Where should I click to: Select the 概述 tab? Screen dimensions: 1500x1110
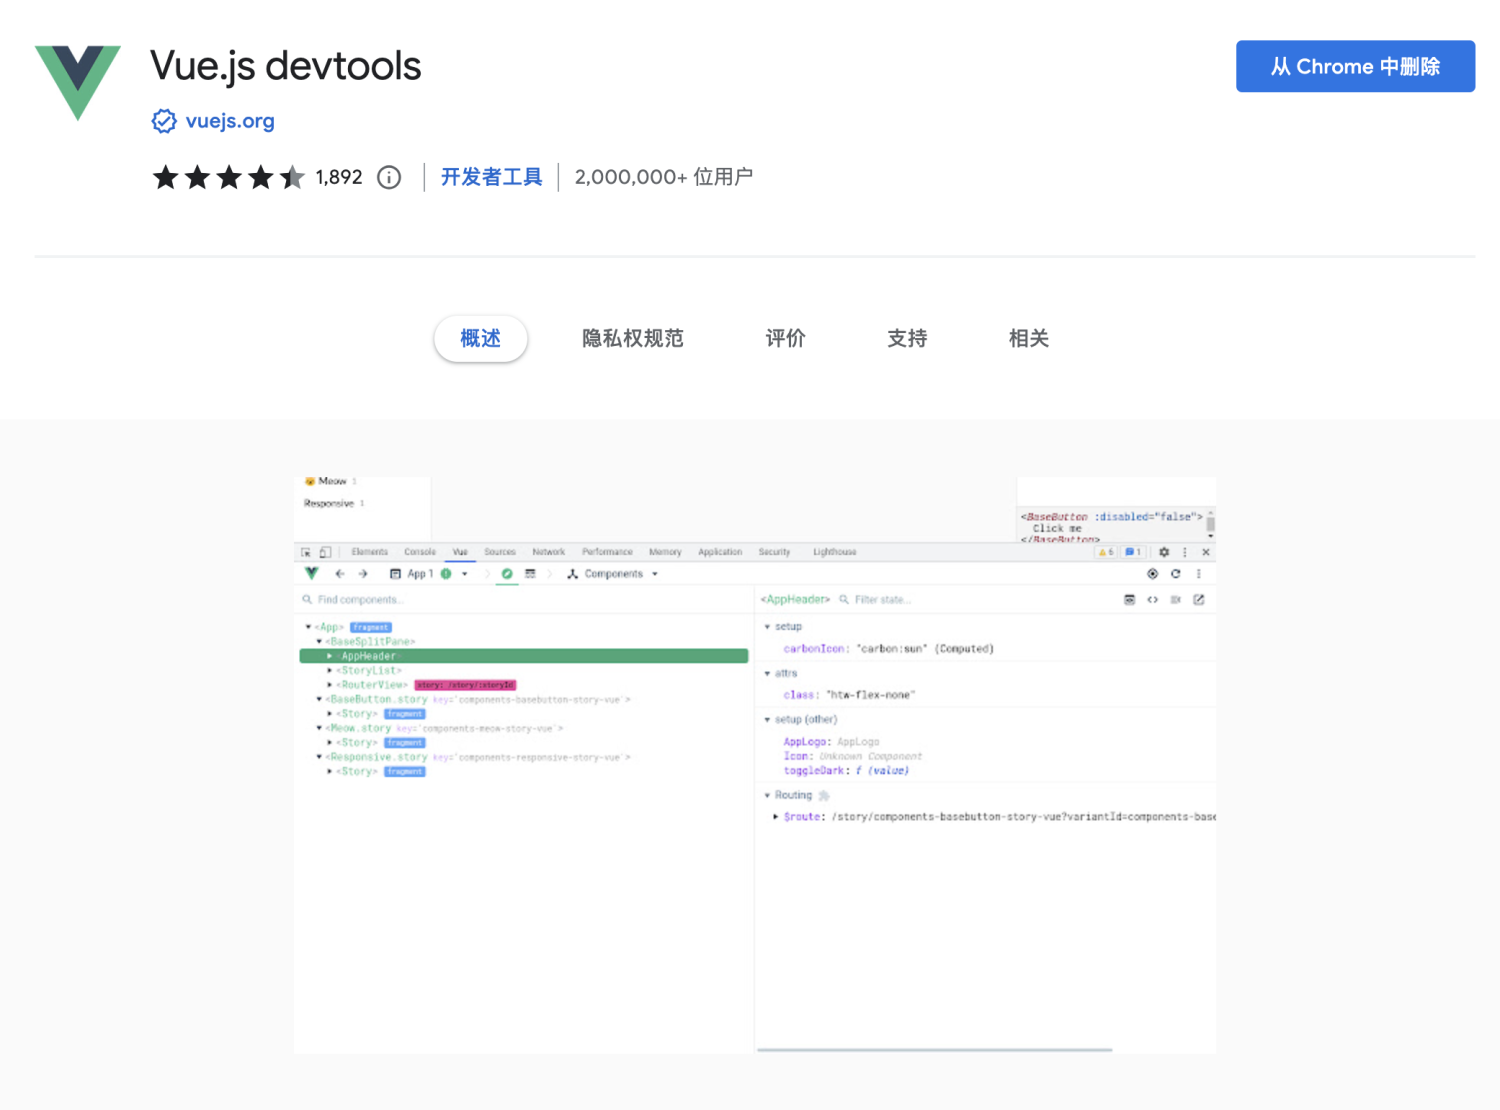pyautogui.click(x=481, y=338)
